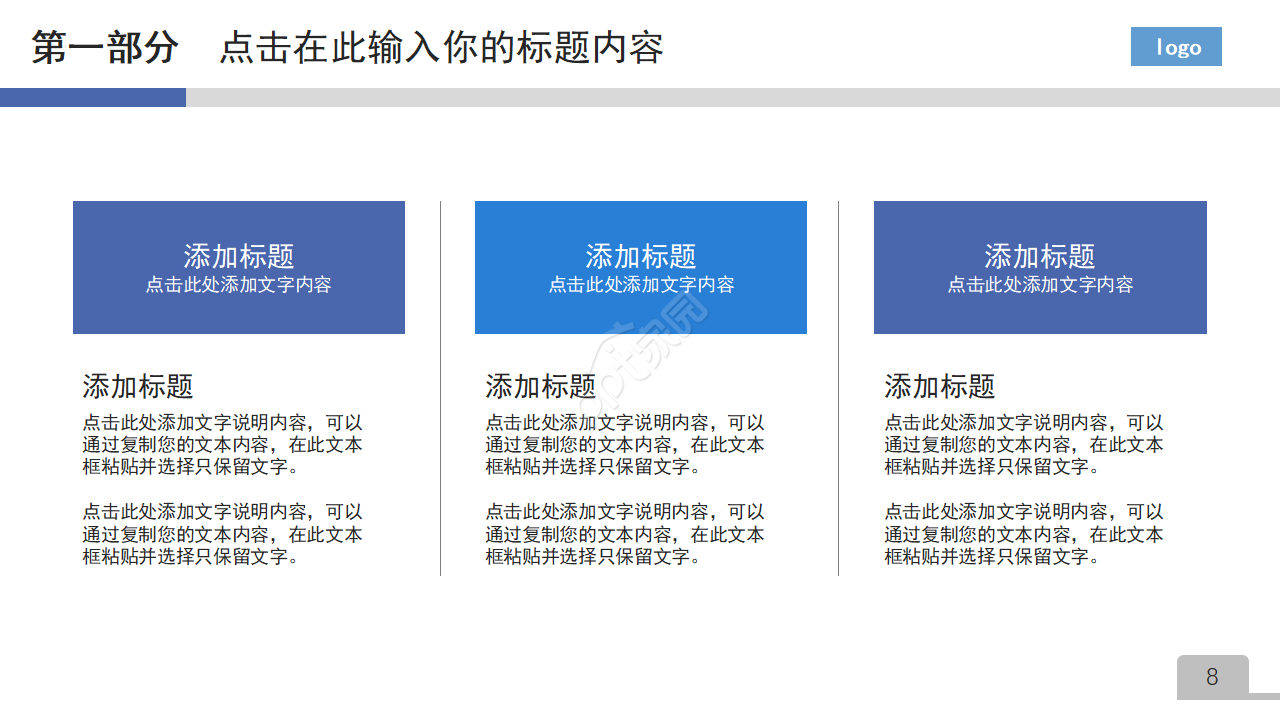Click the slide number 8

[1212, 677]
